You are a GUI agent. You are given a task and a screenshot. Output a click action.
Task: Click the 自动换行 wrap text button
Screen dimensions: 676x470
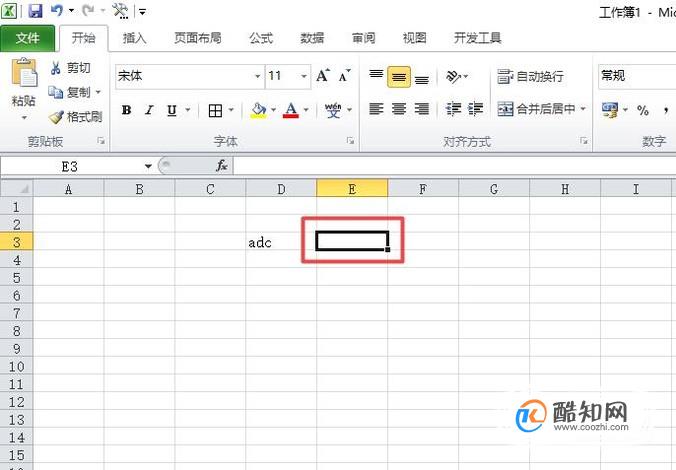tap(530, 77)
